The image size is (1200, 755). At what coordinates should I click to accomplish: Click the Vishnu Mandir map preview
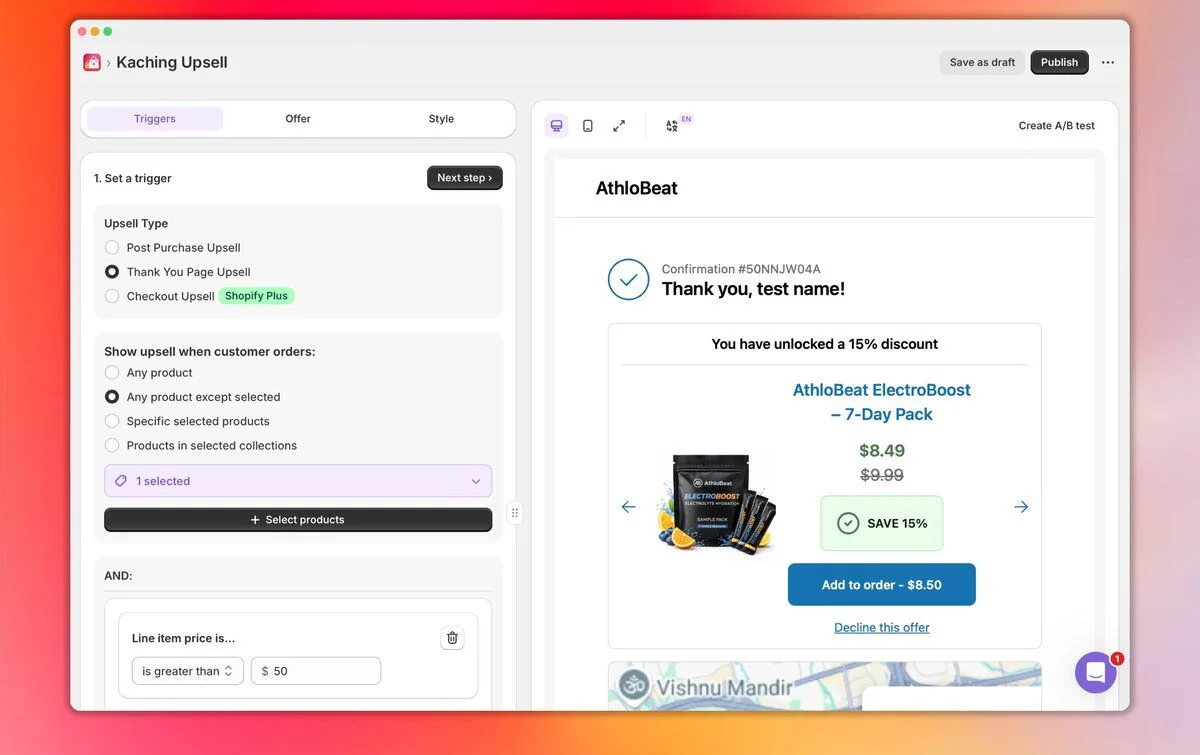click(x=825, y=686)
